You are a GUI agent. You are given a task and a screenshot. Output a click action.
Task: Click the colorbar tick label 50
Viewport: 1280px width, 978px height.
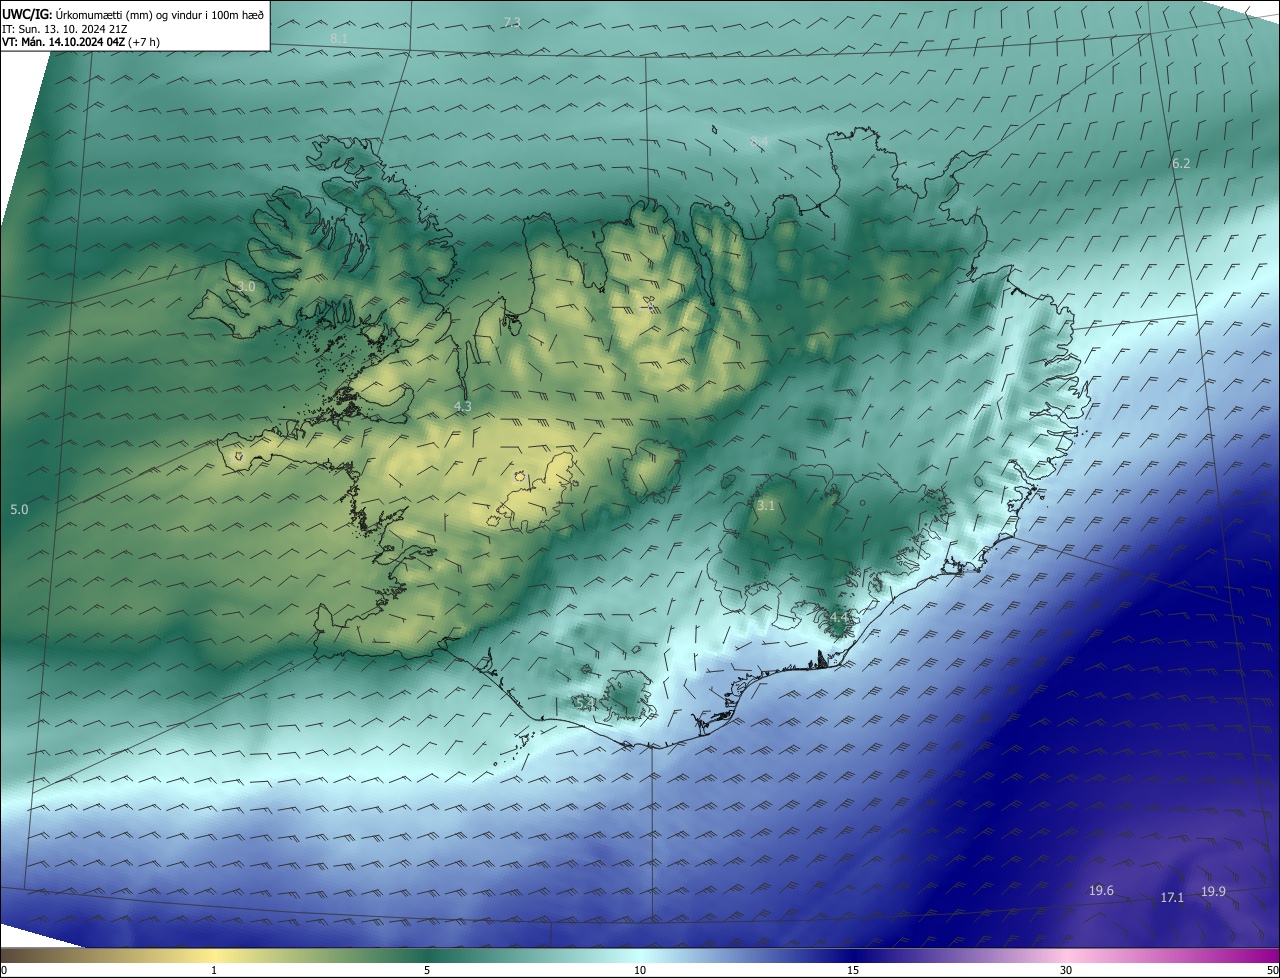coord(1272,970)
